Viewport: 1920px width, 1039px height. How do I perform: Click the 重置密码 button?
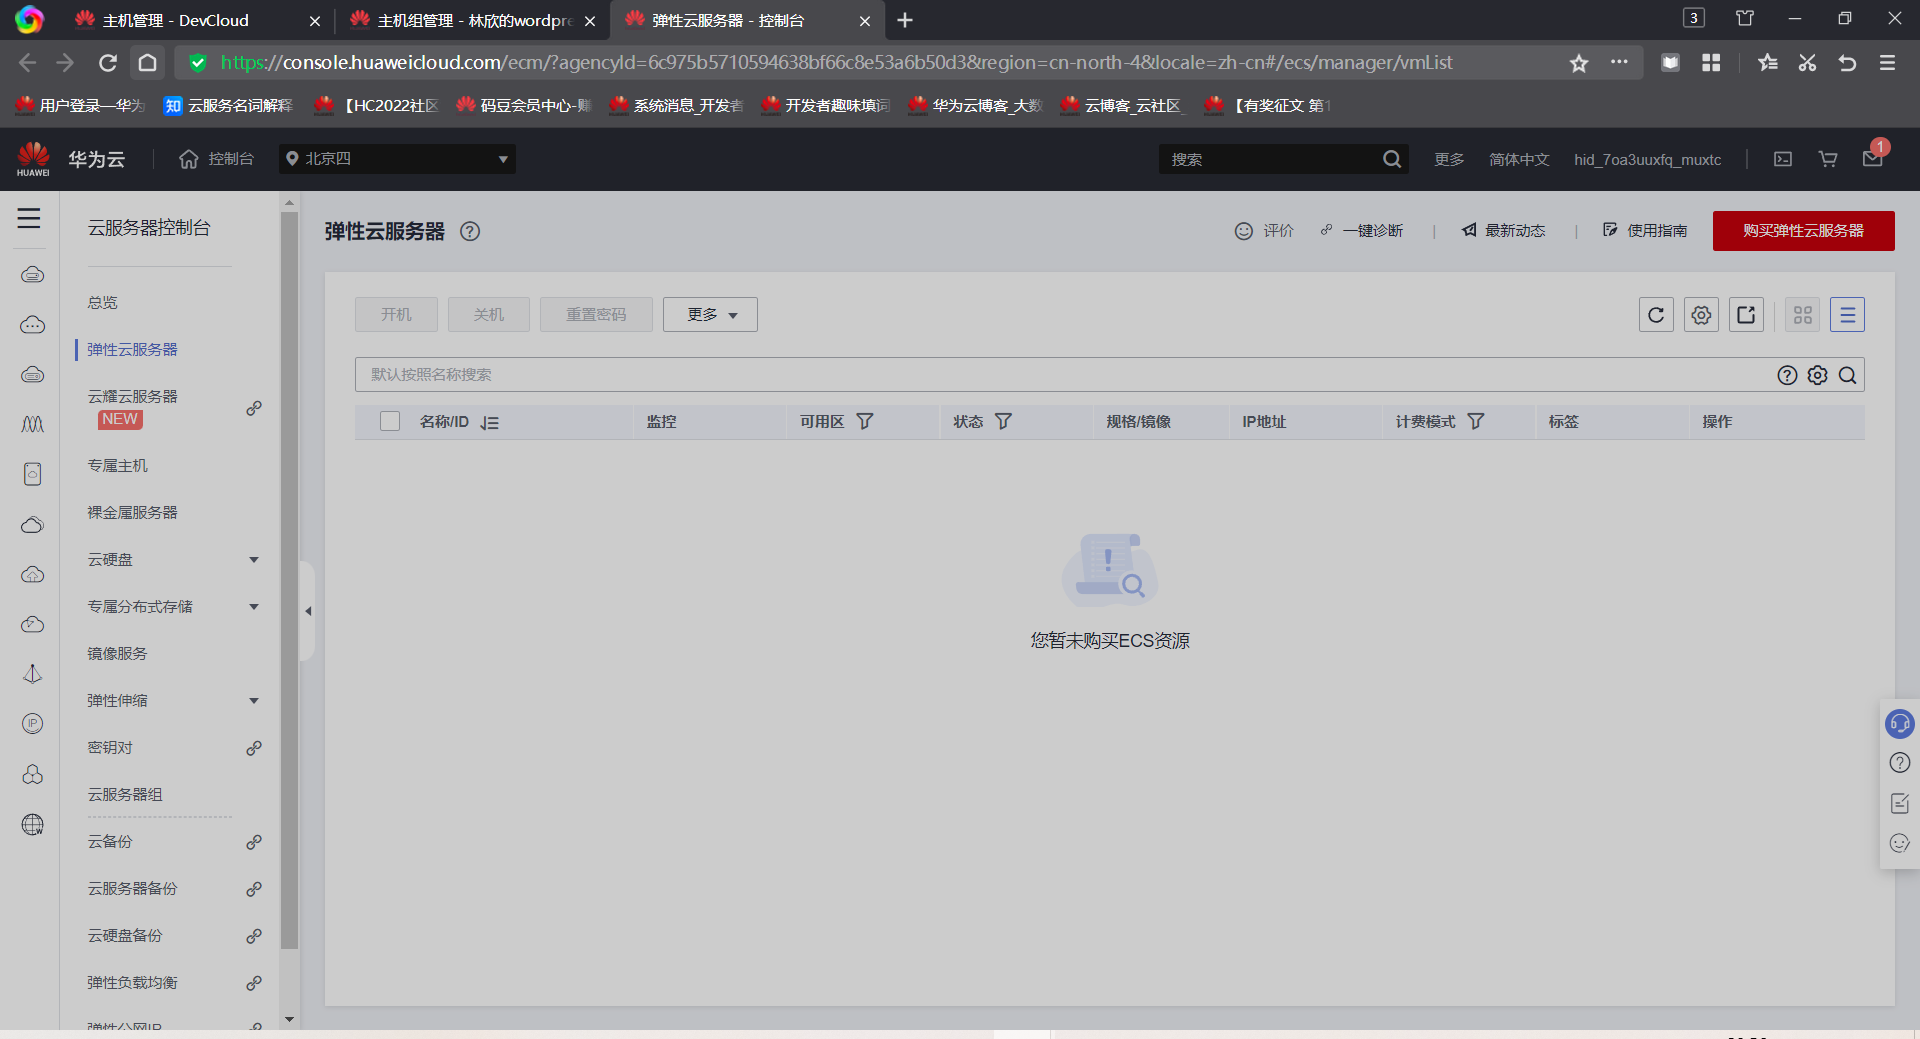(596, 315)
